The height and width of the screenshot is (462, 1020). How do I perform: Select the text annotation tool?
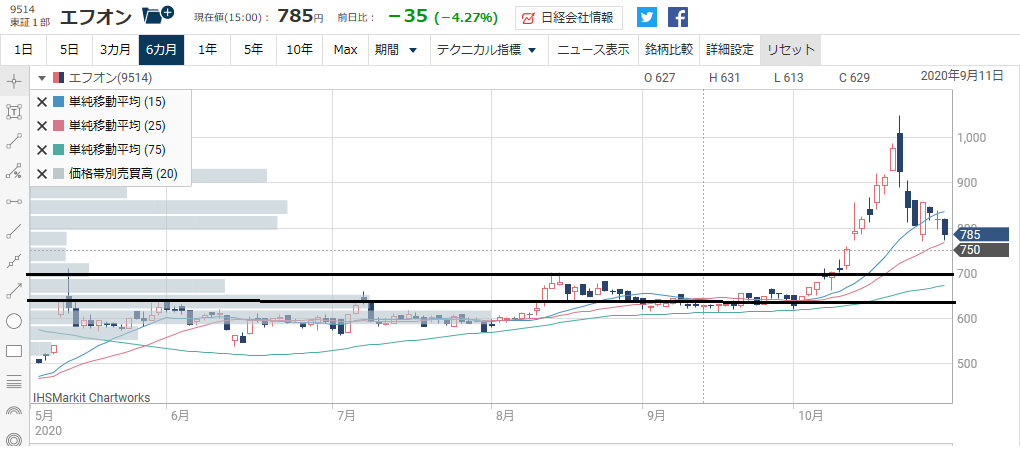coord(14,111)
